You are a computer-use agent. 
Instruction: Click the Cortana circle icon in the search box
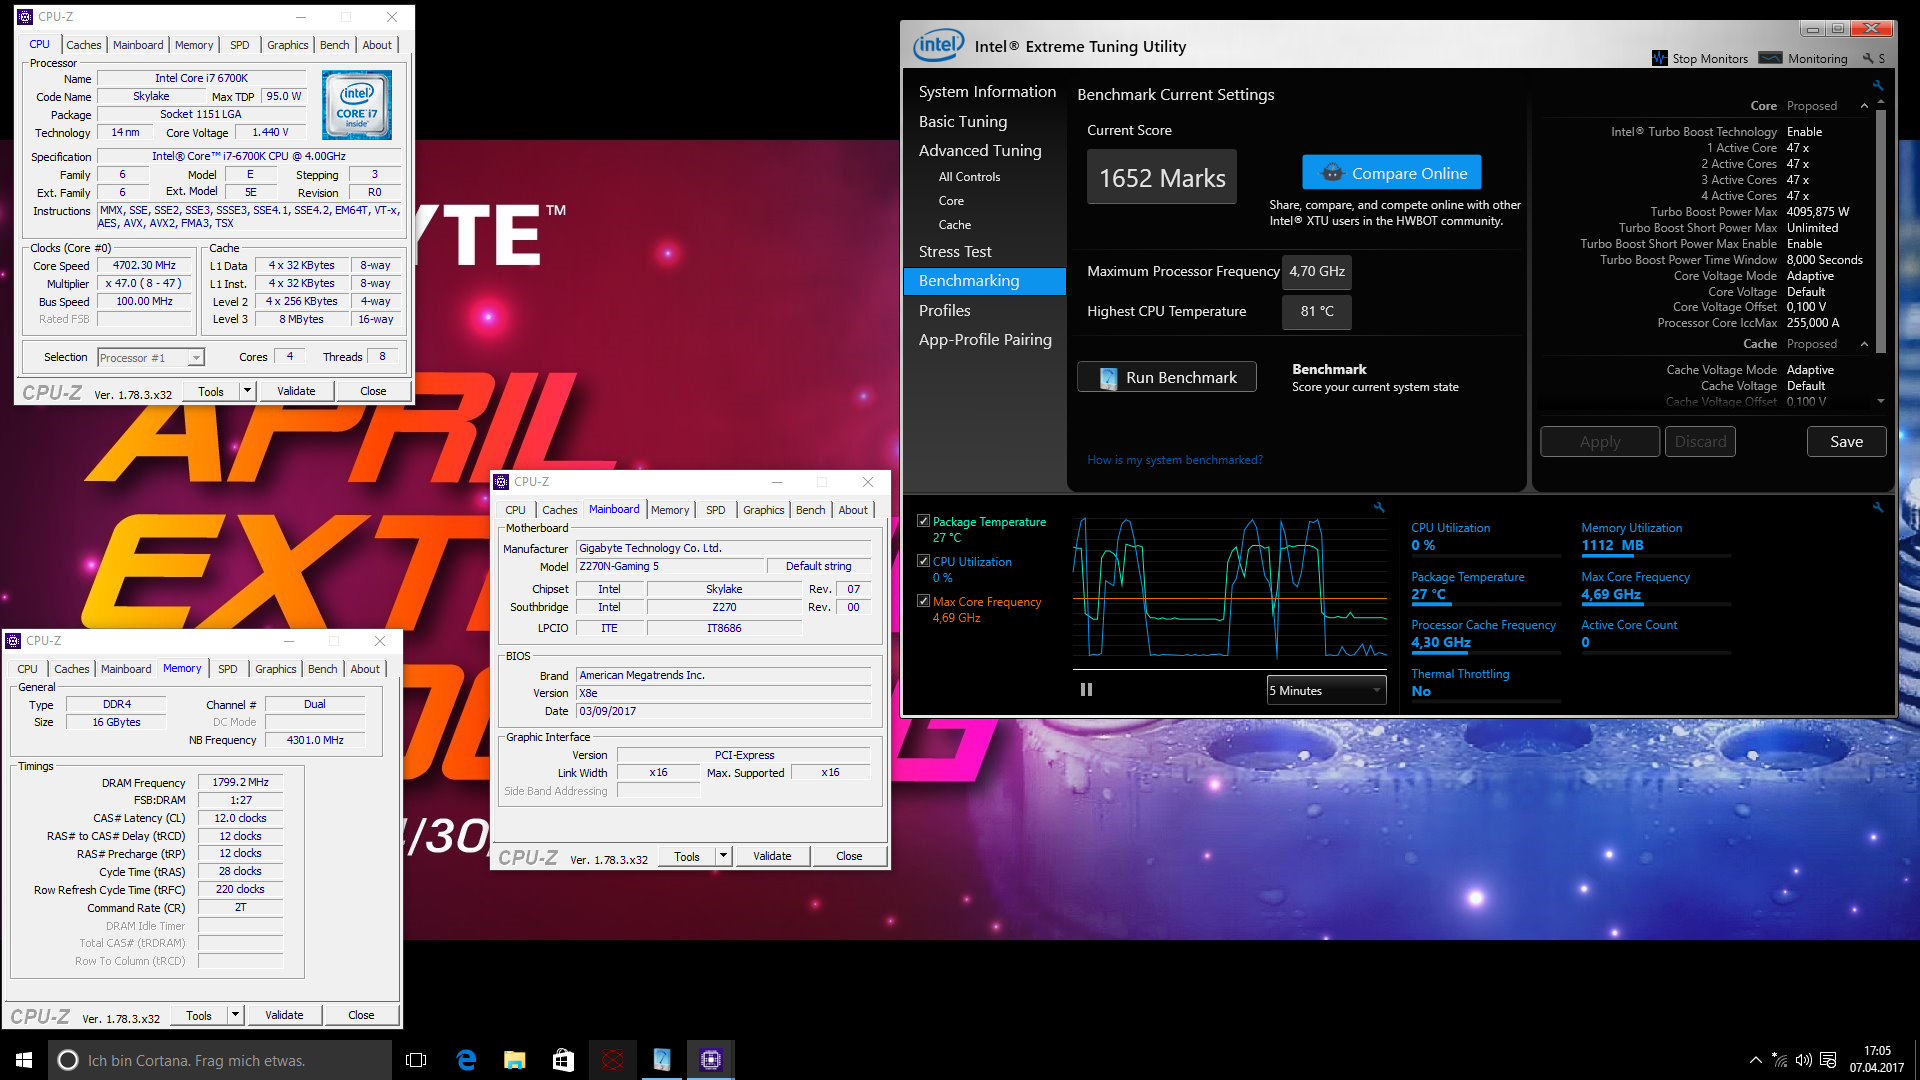[68, 1060]
